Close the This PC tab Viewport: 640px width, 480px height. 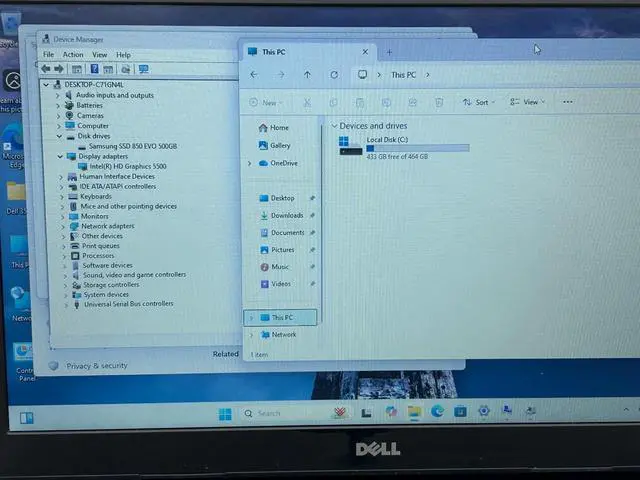click(365, 52)
